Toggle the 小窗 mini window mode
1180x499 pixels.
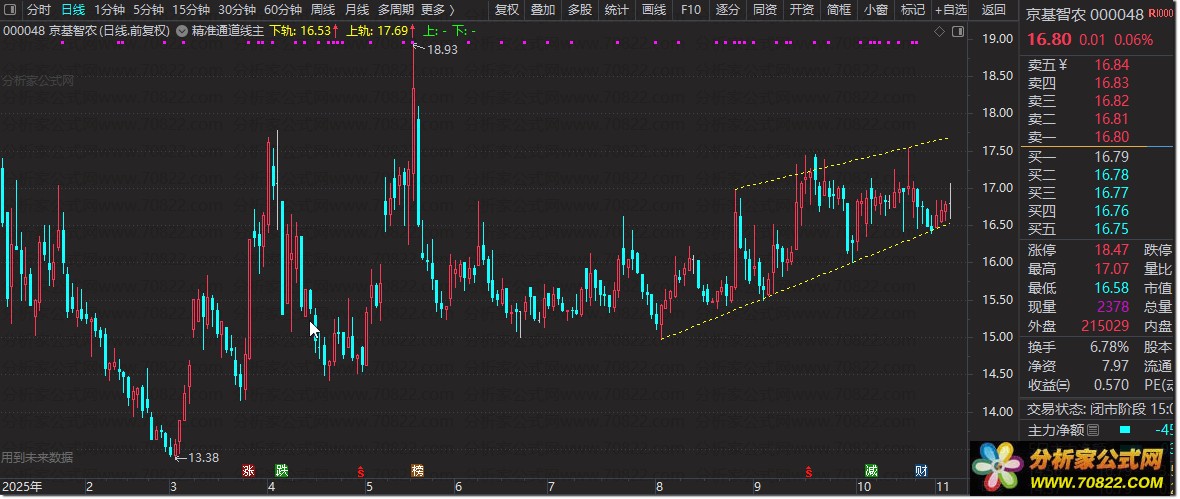(x=875, y=10)
